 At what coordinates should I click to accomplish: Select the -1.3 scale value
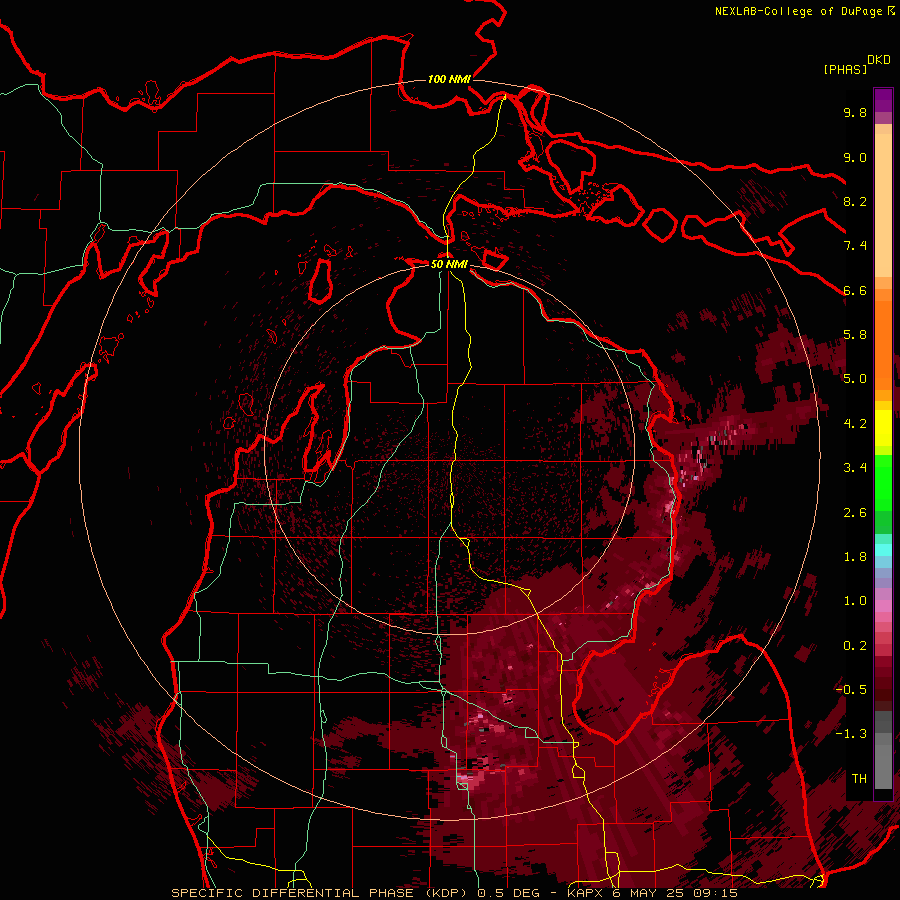[851, 734]
